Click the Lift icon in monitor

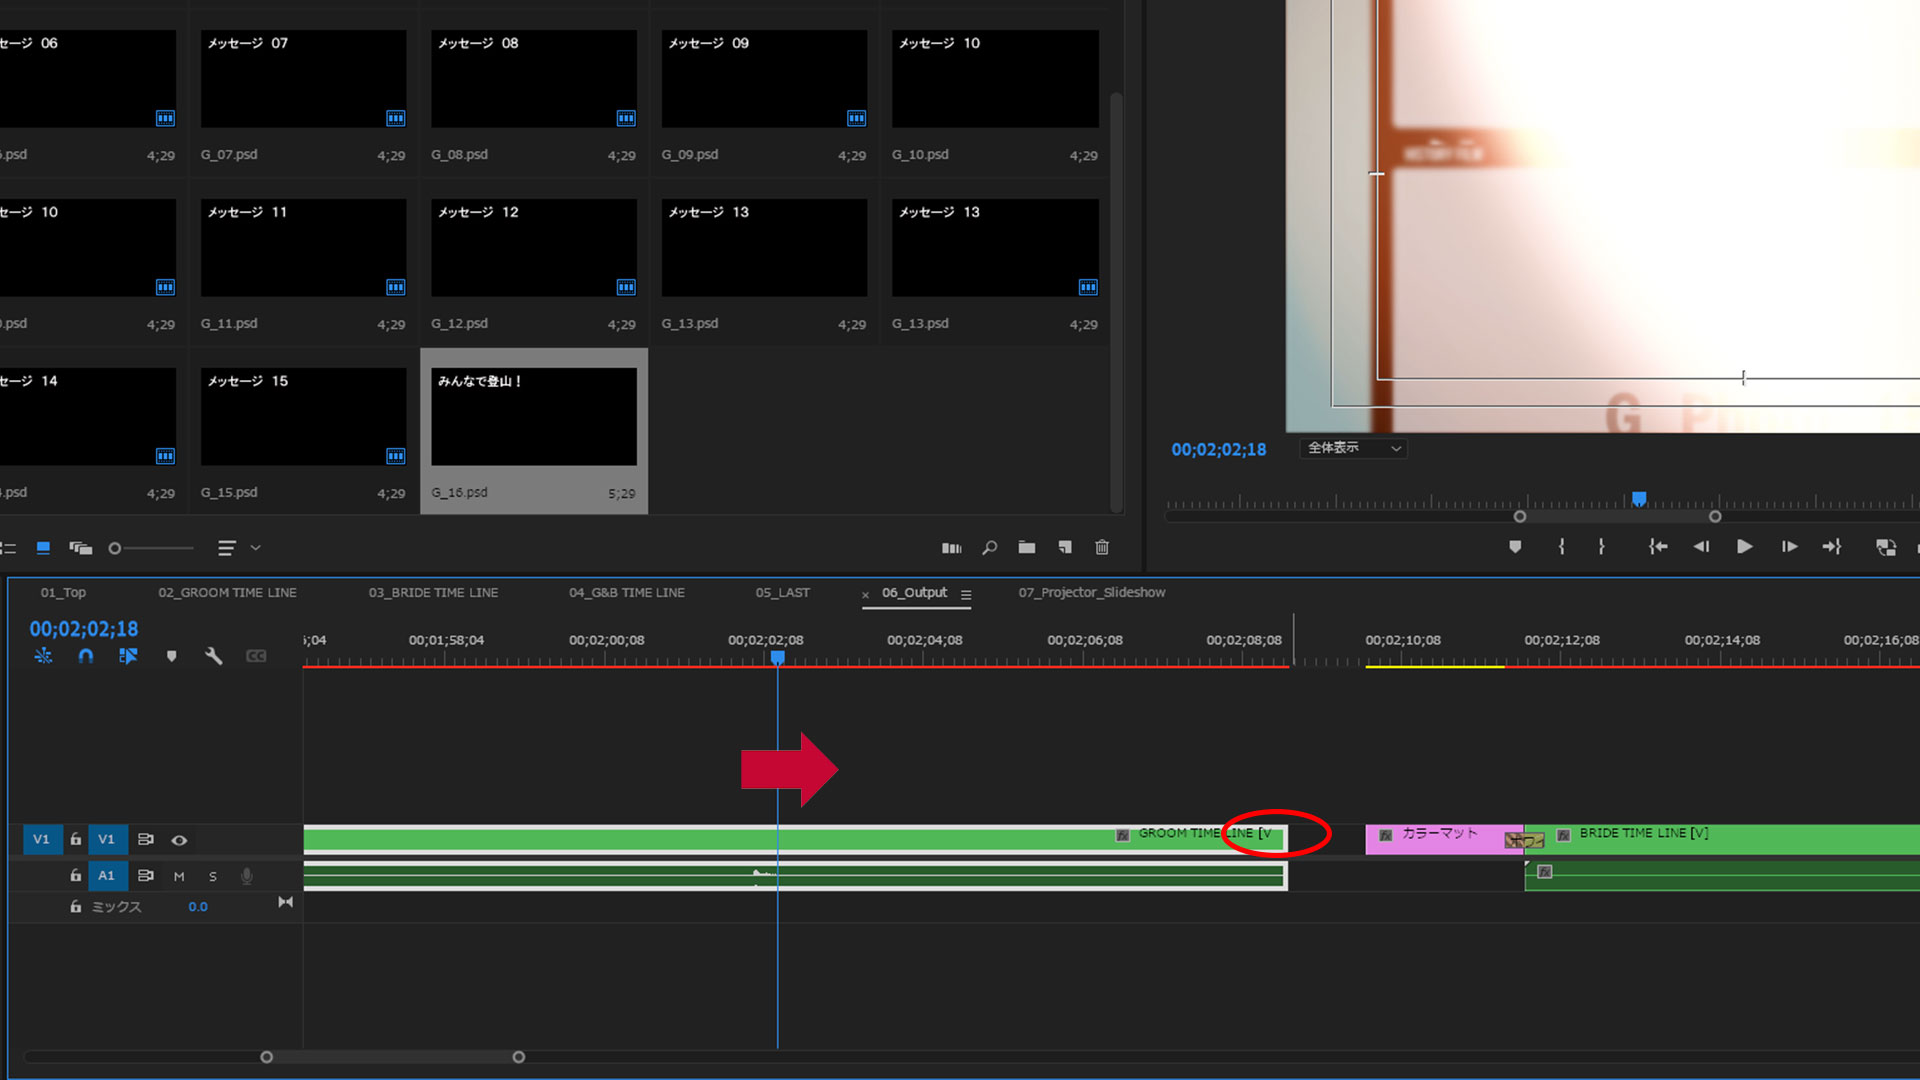(1886, 547)
